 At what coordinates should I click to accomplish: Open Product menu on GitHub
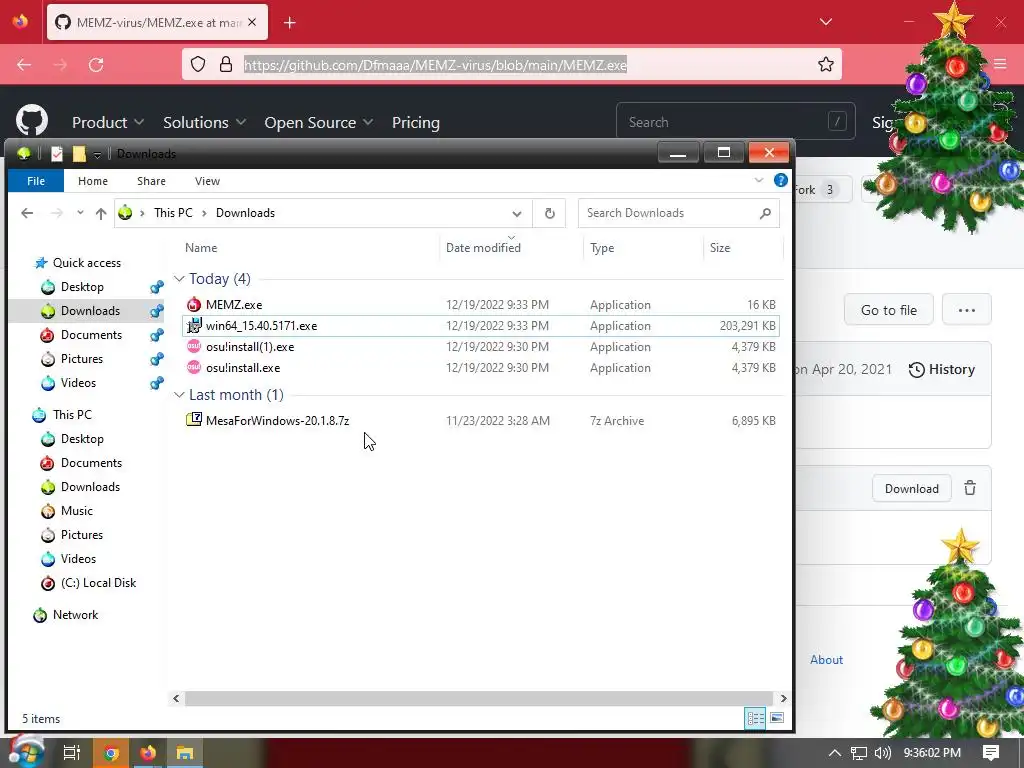(108, 122)
